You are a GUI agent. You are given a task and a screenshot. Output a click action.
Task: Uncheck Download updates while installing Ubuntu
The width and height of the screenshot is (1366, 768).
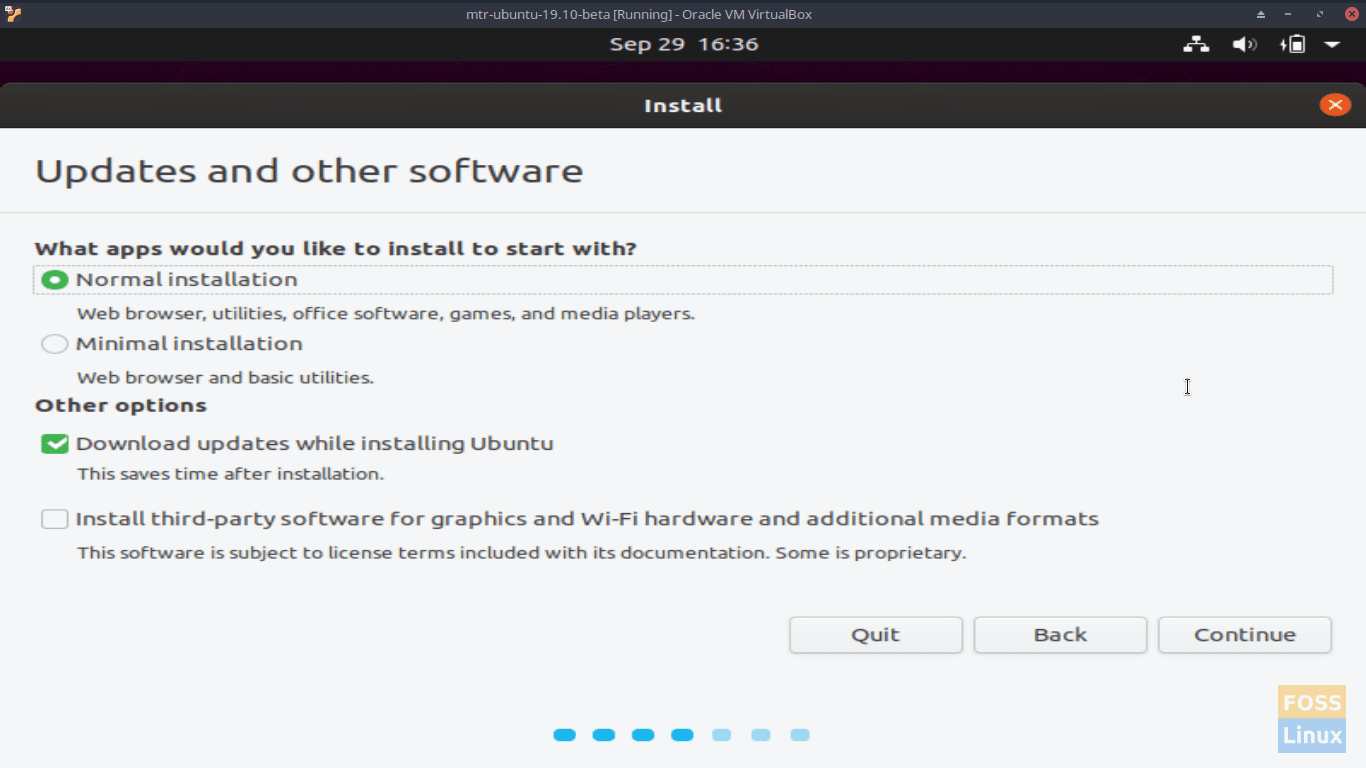(x=55, y=444)
